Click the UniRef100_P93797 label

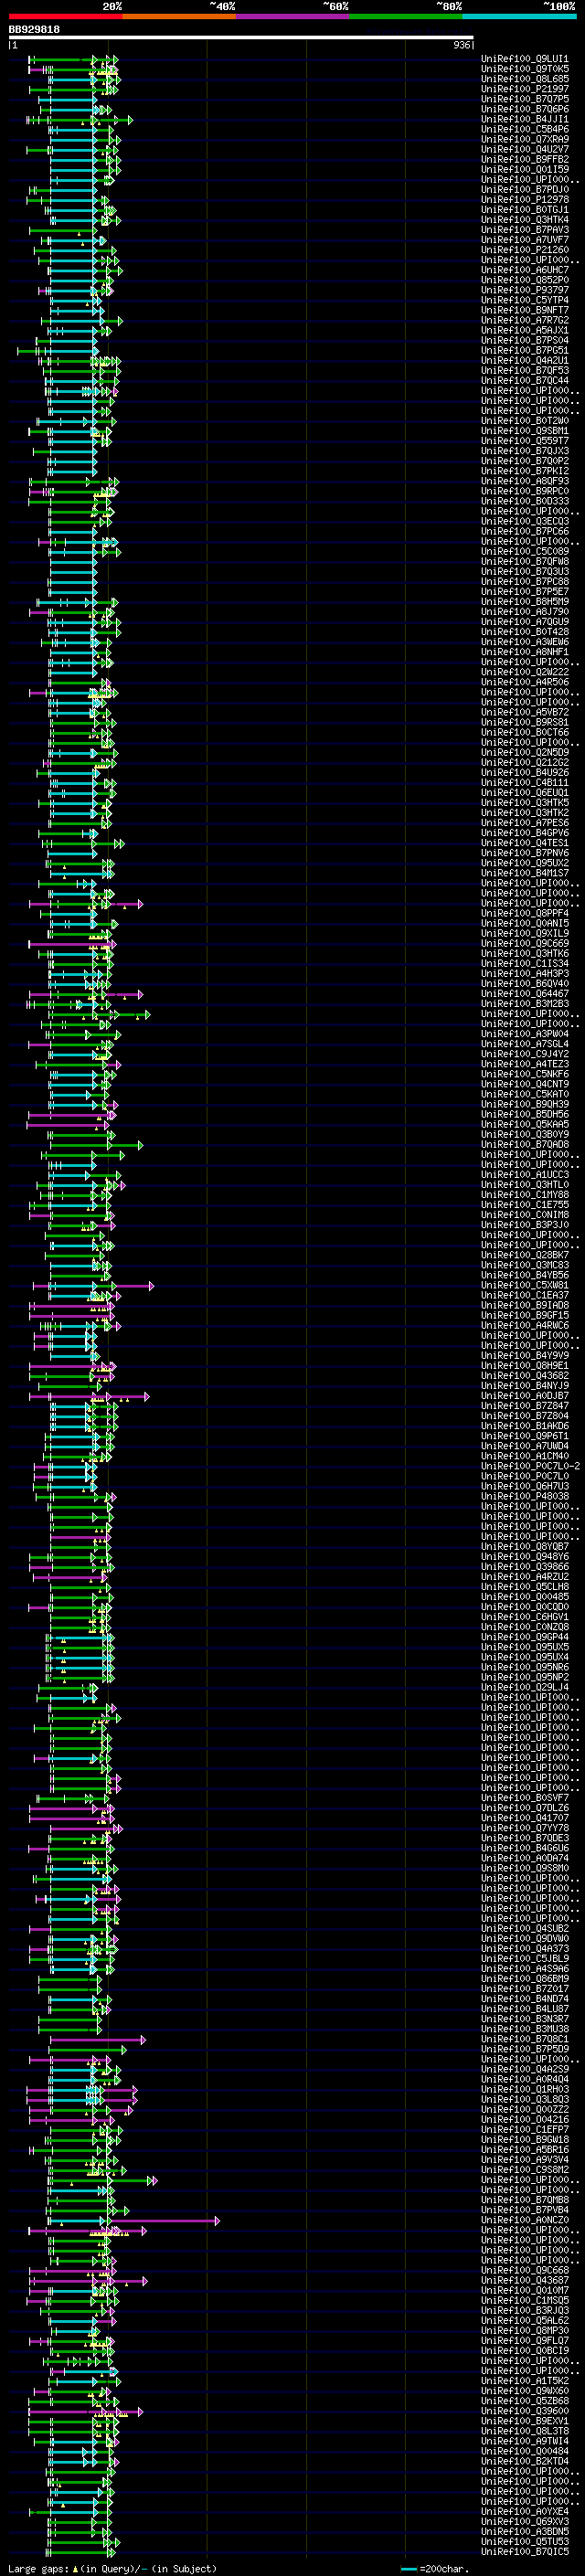click(x=525, y=290)
